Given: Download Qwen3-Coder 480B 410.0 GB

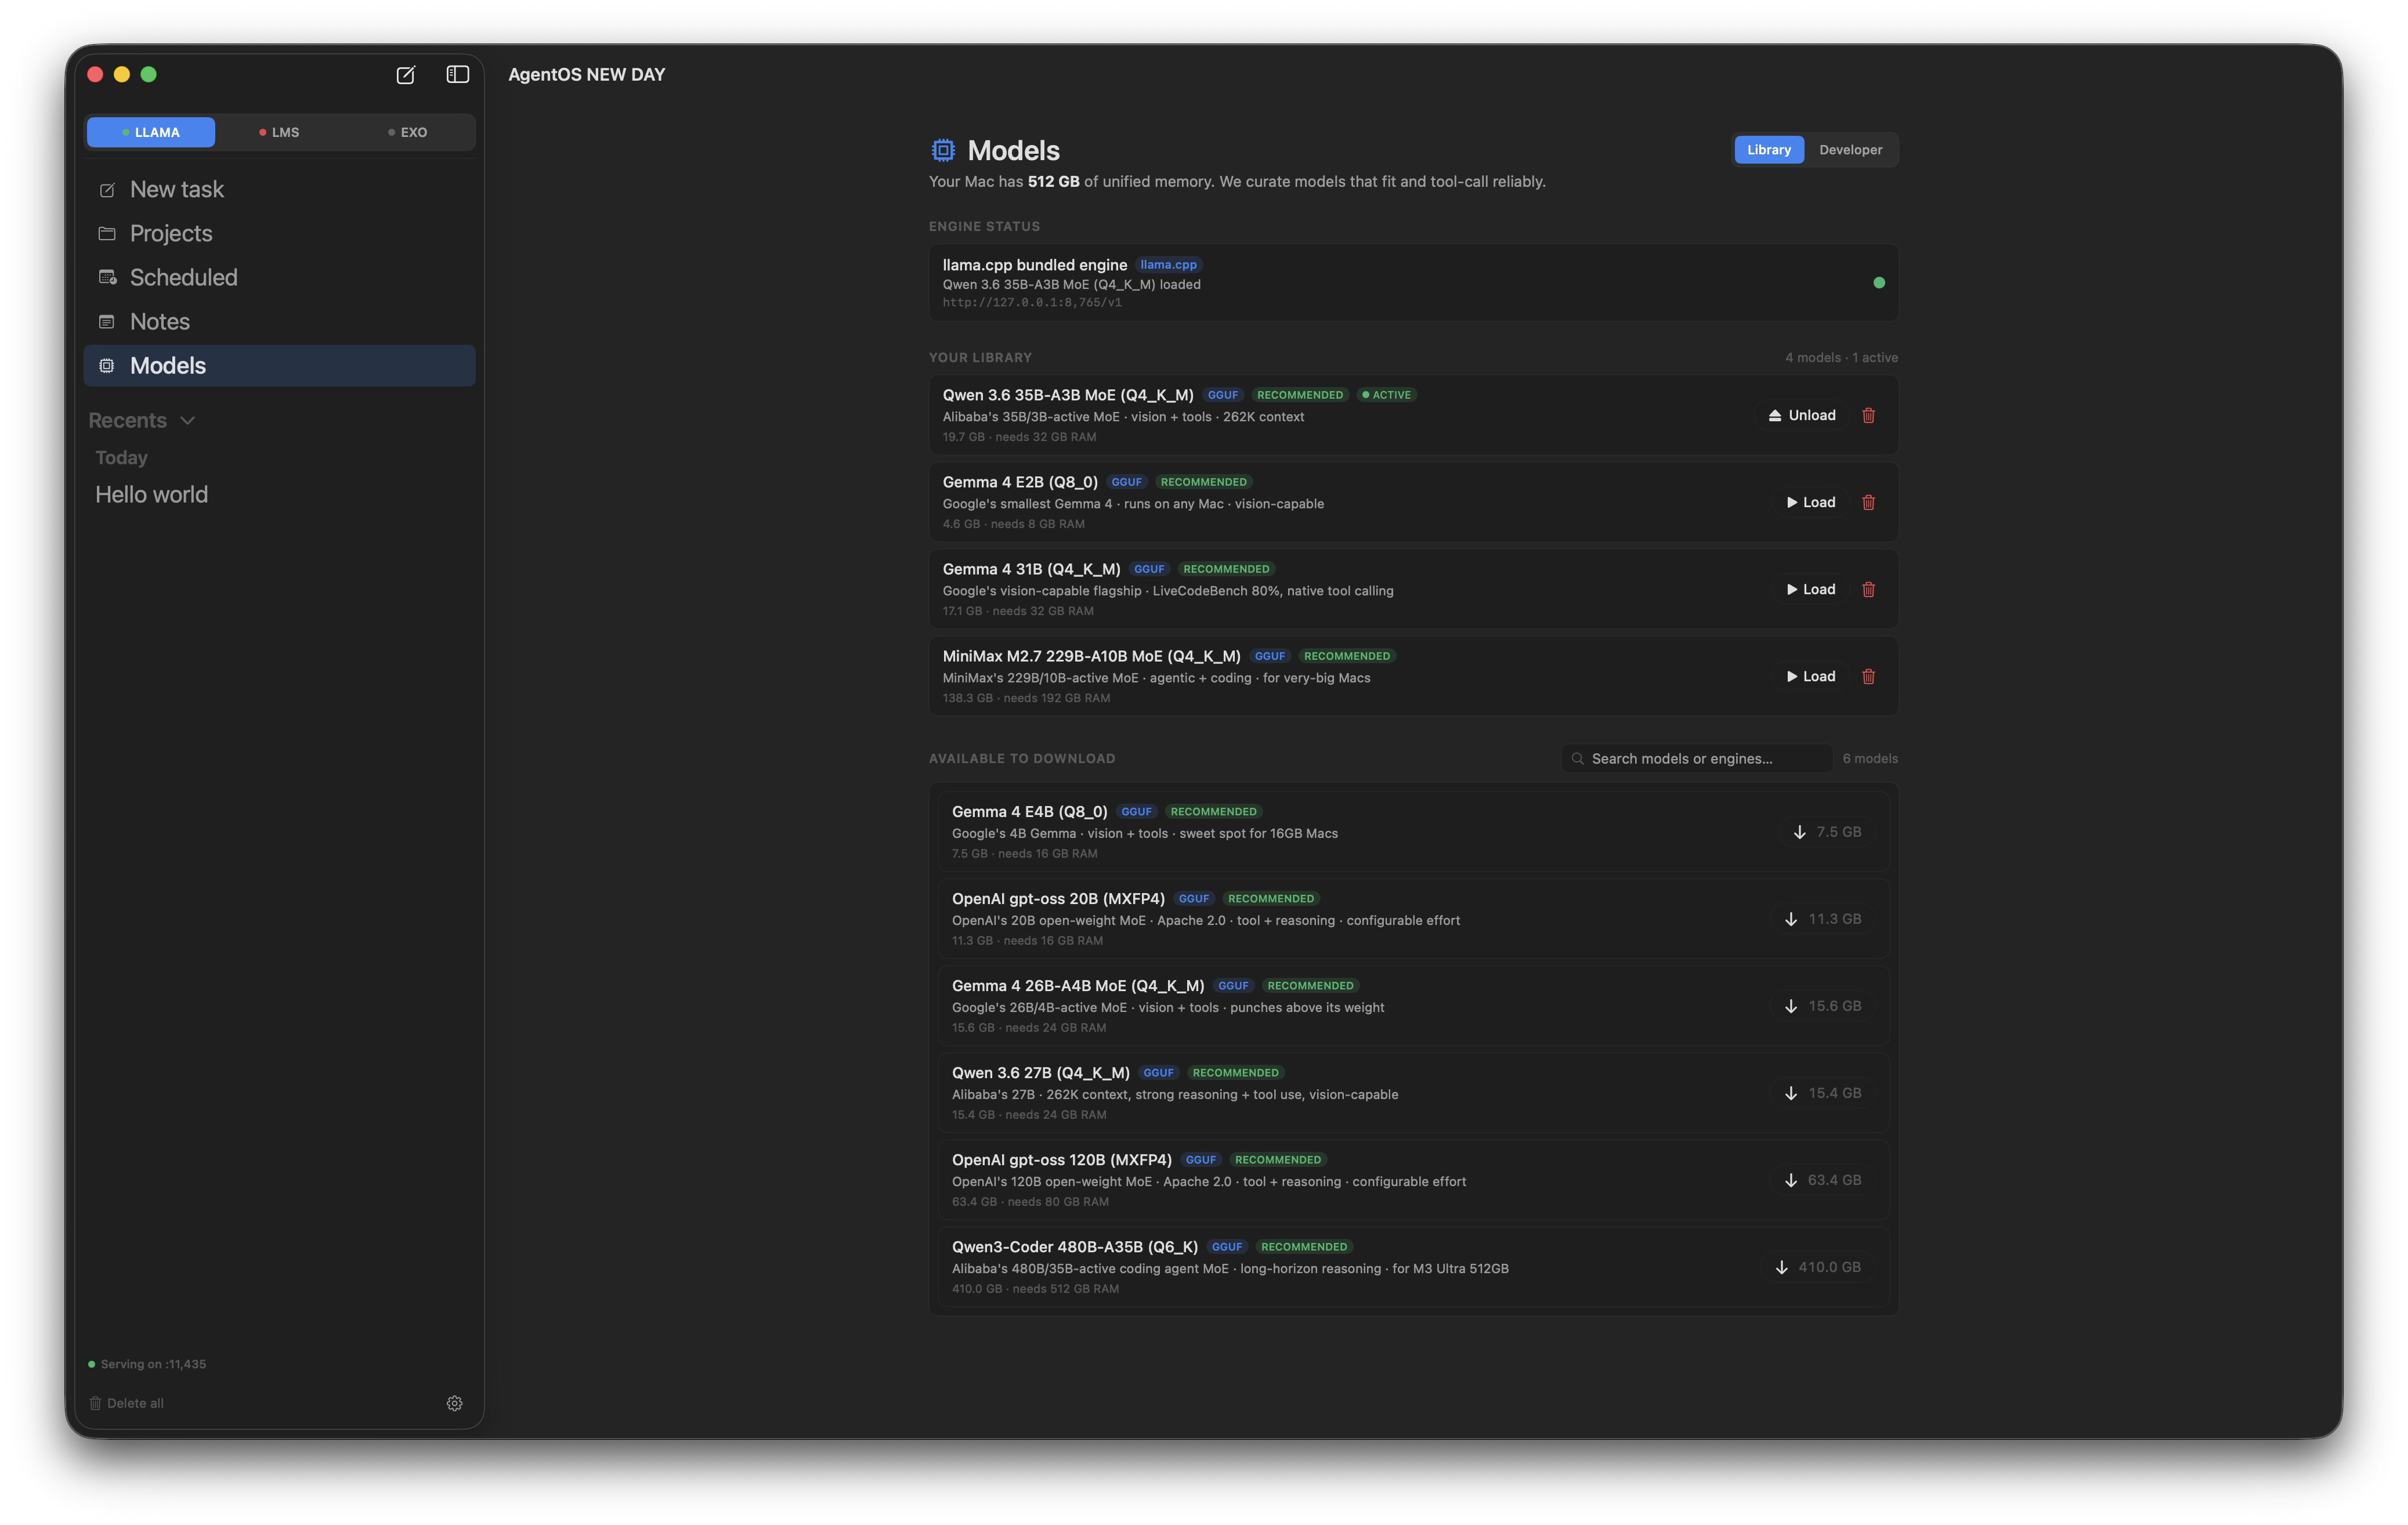Looking at the screenshot, I should [x=1818, y=1267].
